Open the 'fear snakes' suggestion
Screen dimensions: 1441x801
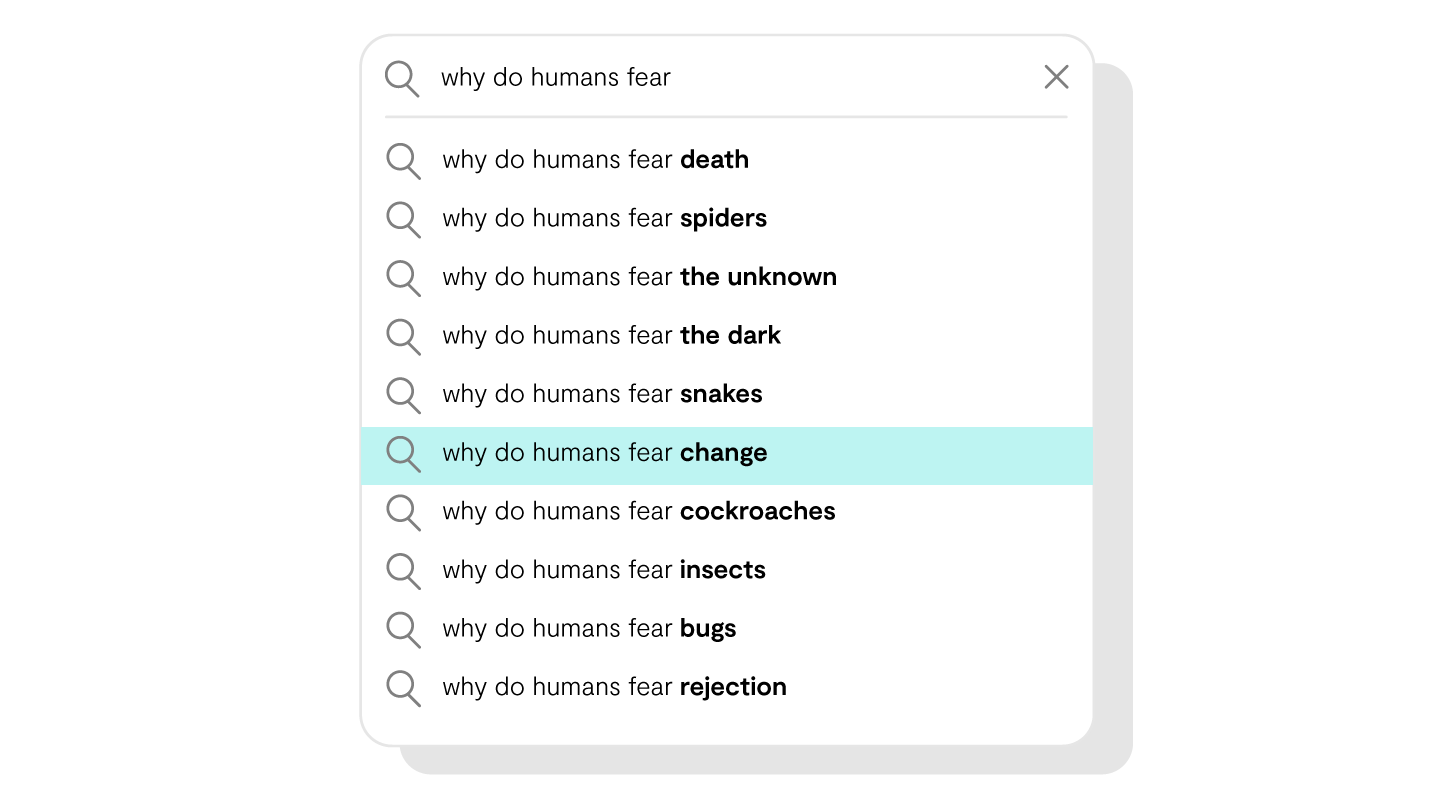click(x=602, y=394)
